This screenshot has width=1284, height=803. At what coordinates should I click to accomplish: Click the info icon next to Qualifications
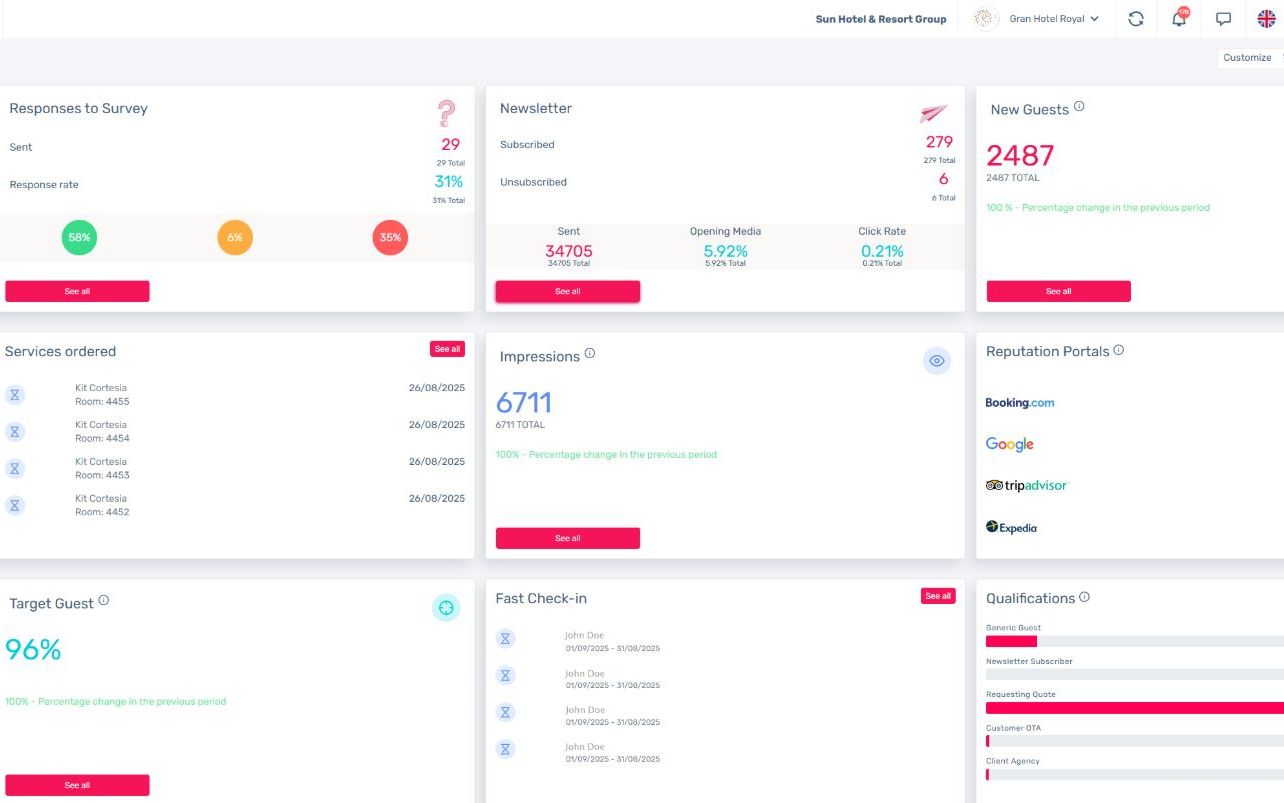[x=1084, y=597]
